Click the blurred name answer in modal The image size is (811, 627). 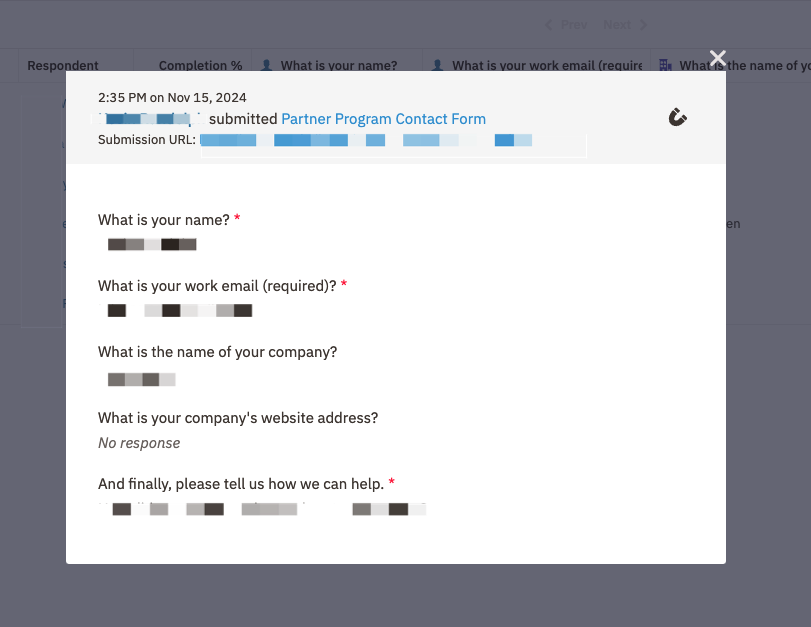(152, 244)
